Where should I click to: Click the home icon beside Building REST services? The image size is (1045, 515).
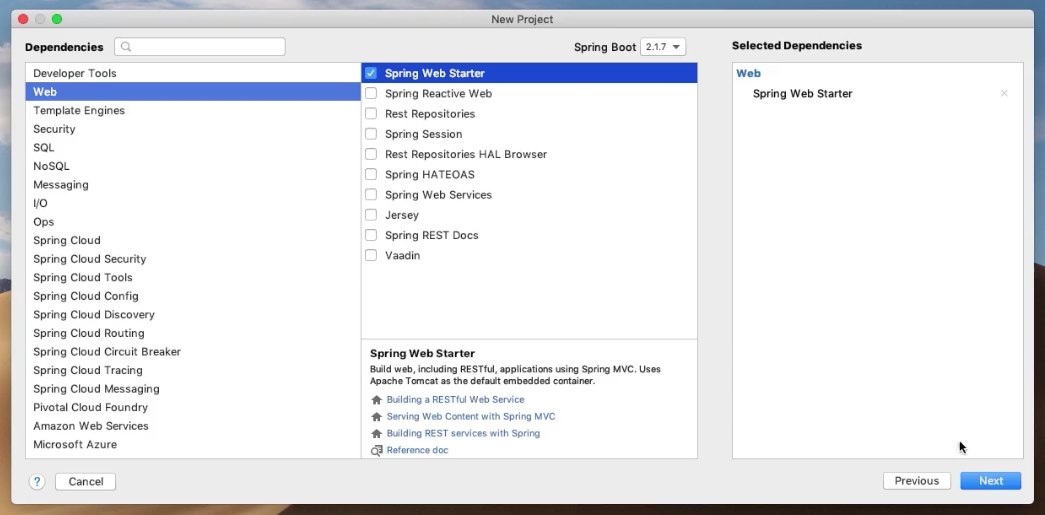(x=377, y=433)
